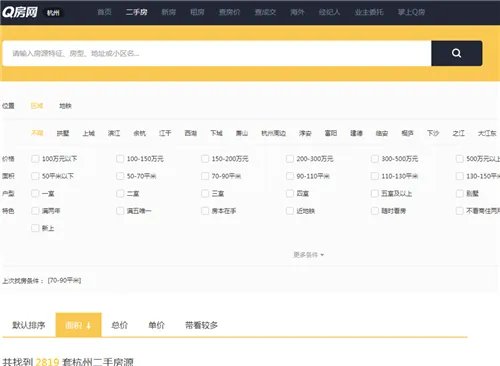Switch location filter to 地铁
Image resolution: width=500 pixels, height=366 pixels.
(65, 106)
